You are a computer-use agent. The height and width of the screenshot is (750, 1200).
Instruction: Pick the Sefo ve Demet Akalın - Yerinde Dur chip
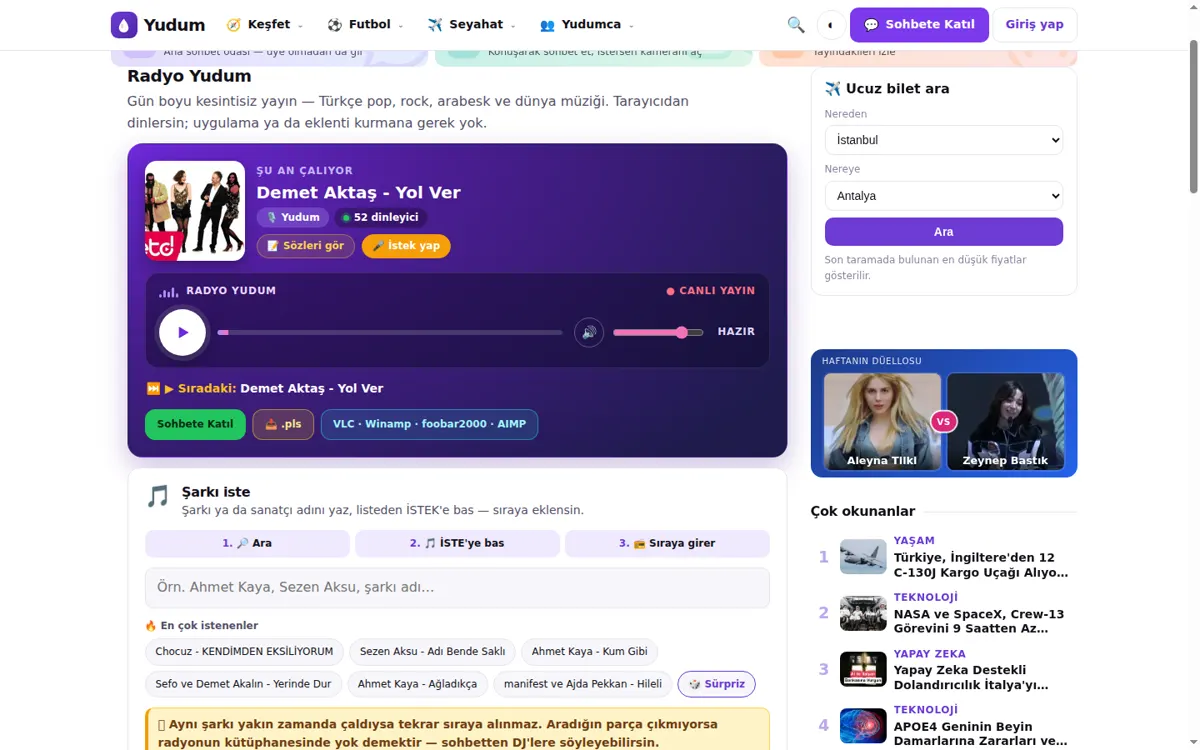[243, 685]
